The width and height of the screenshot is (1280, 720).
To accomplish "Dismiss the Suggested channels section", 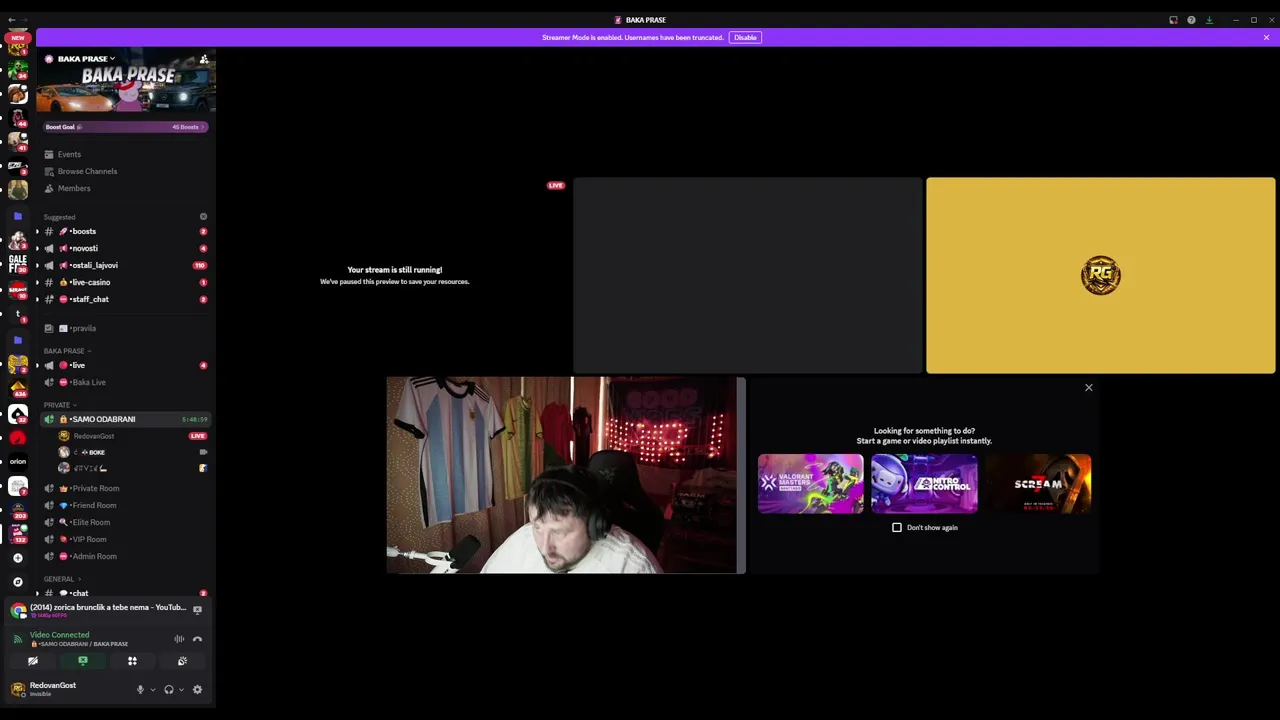I will 203,217.
